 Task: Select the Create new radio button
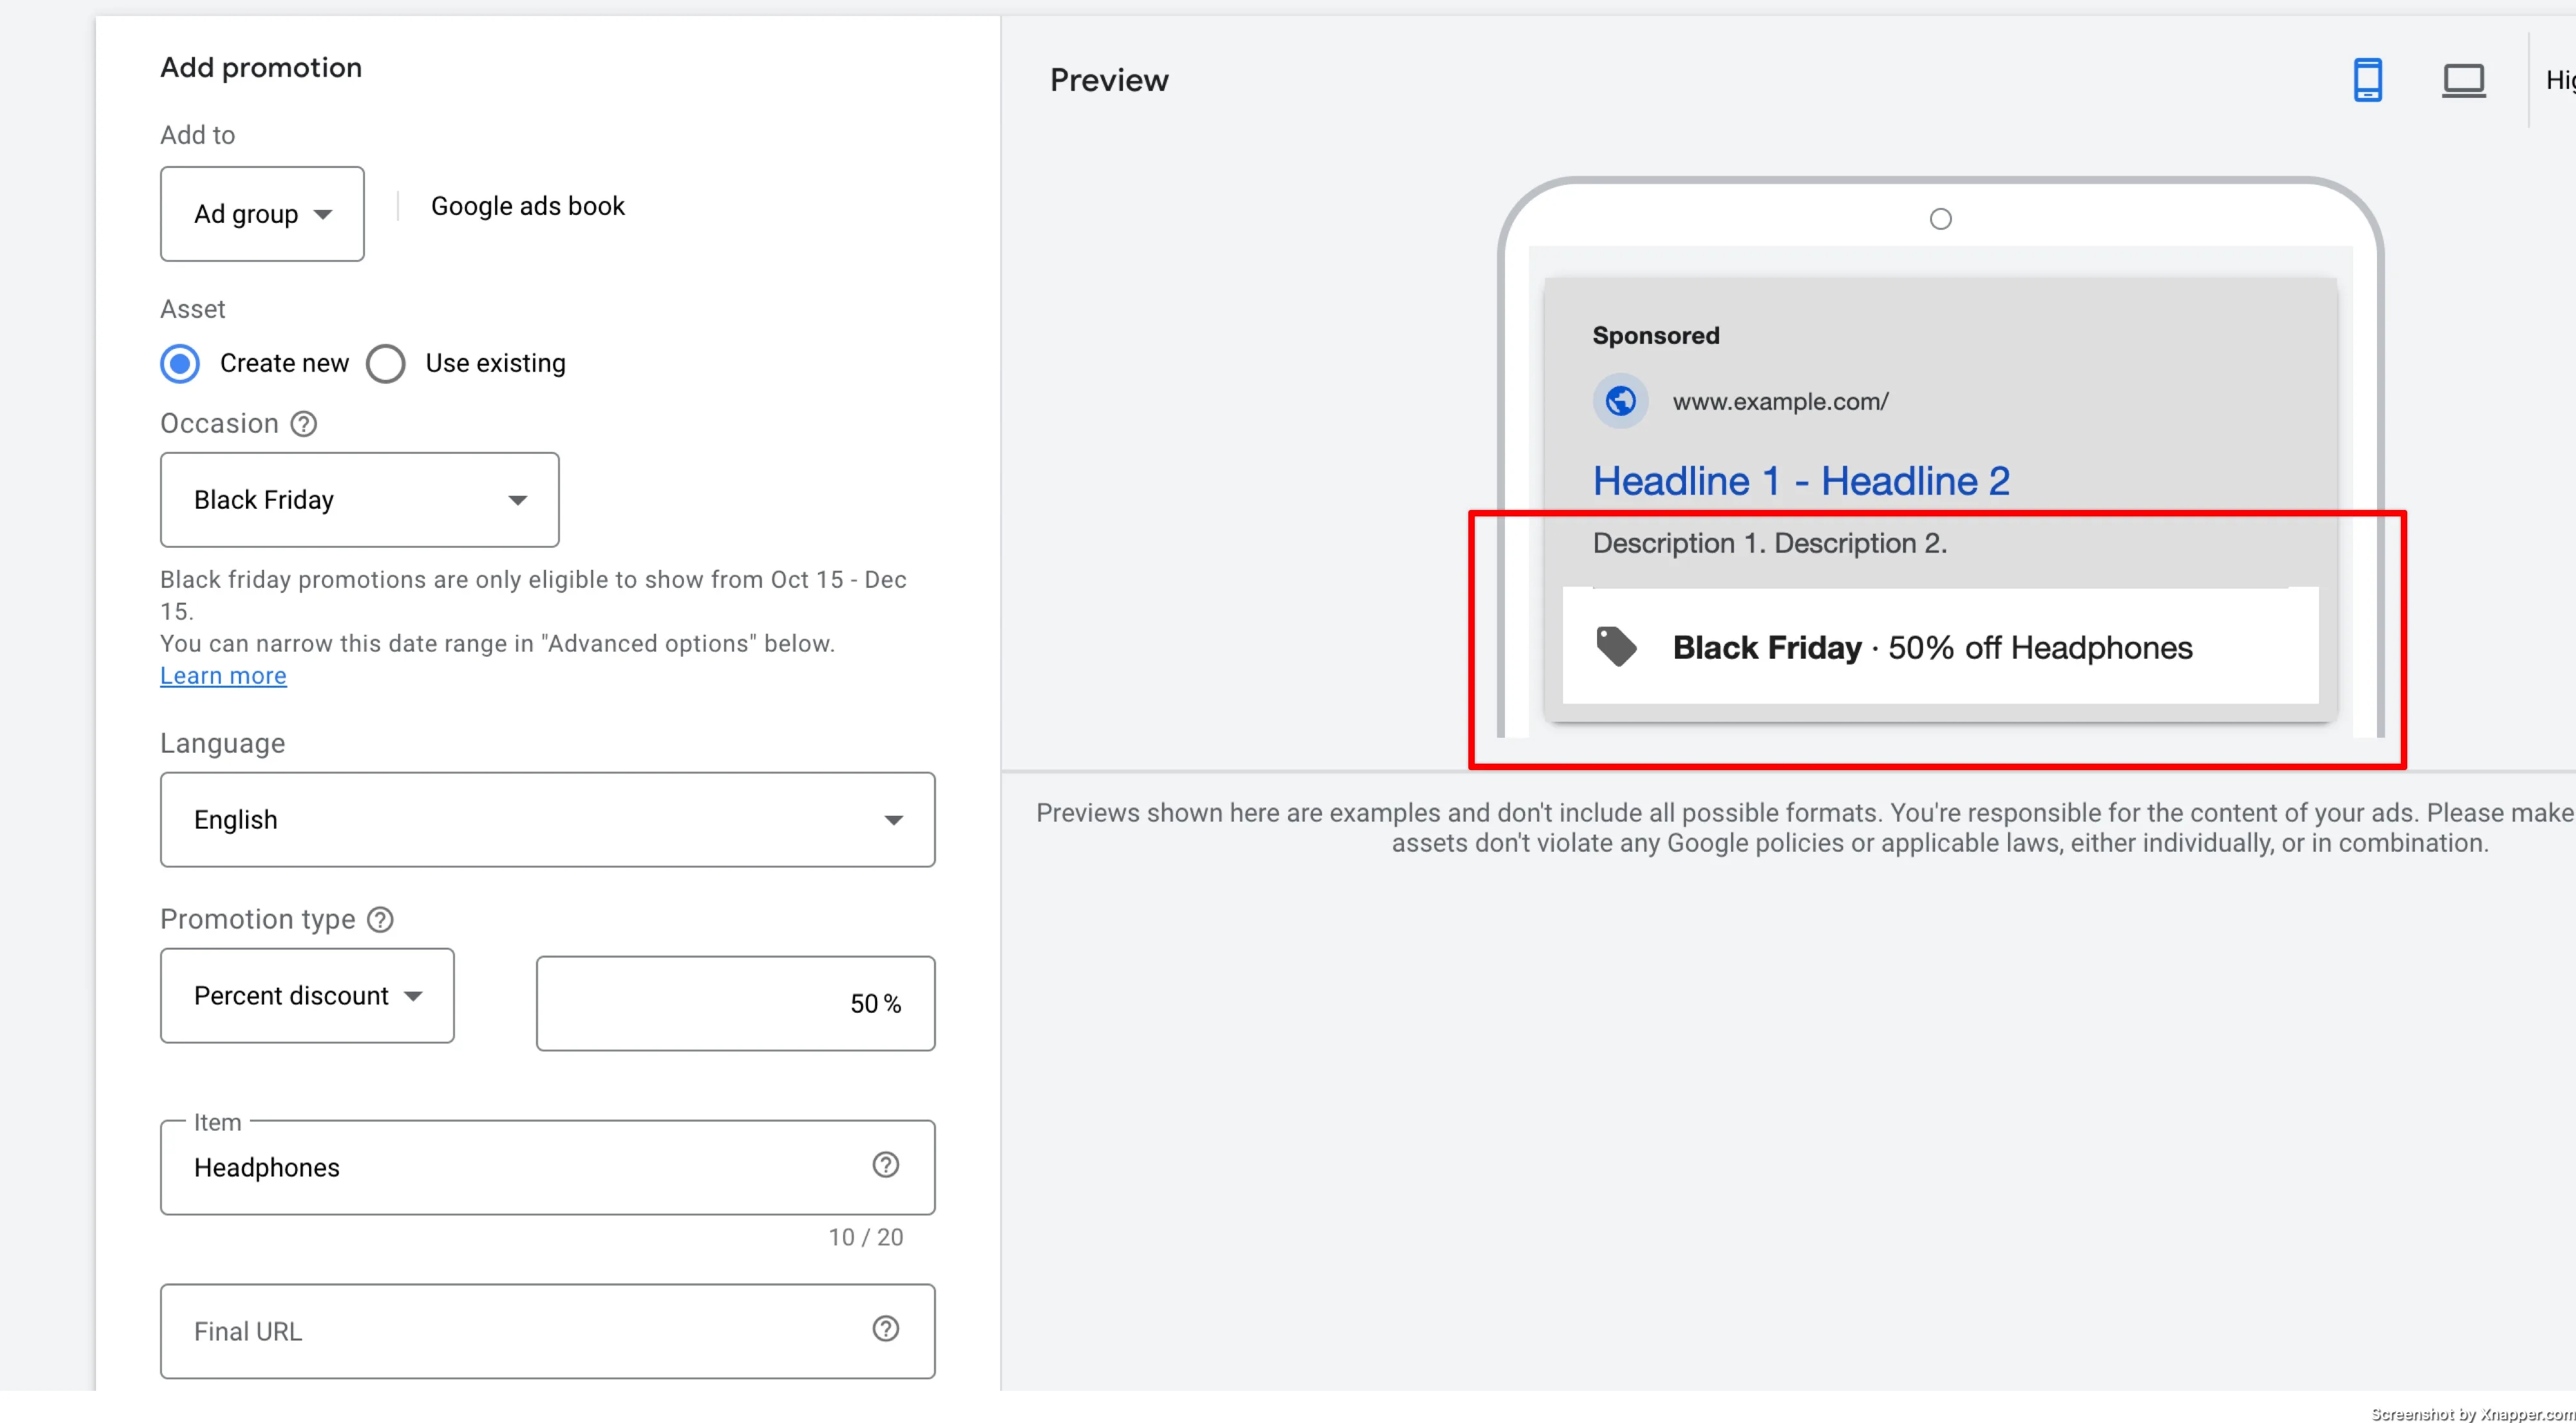[180, 363]
